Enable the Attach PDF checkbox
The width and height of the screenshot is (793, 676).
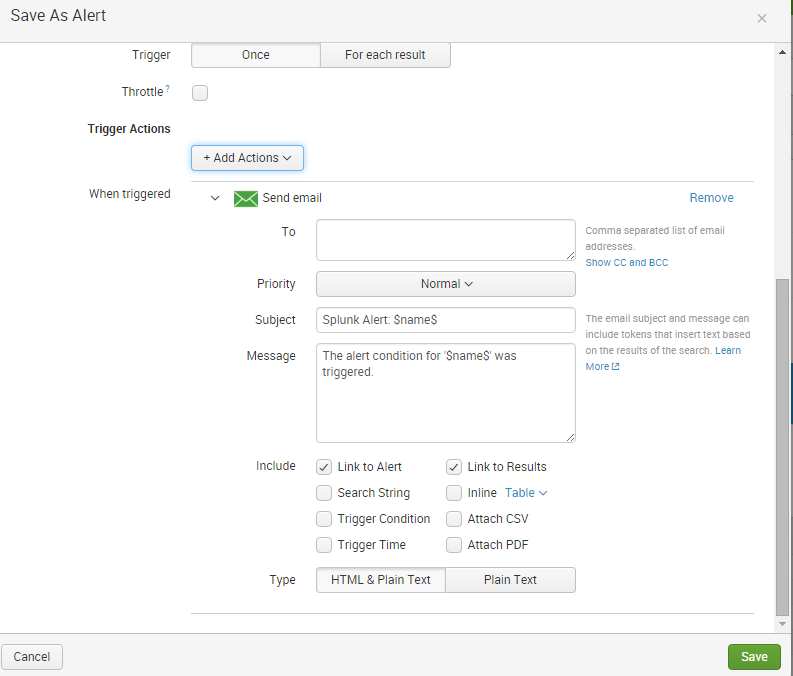click(x=454, y=545)
